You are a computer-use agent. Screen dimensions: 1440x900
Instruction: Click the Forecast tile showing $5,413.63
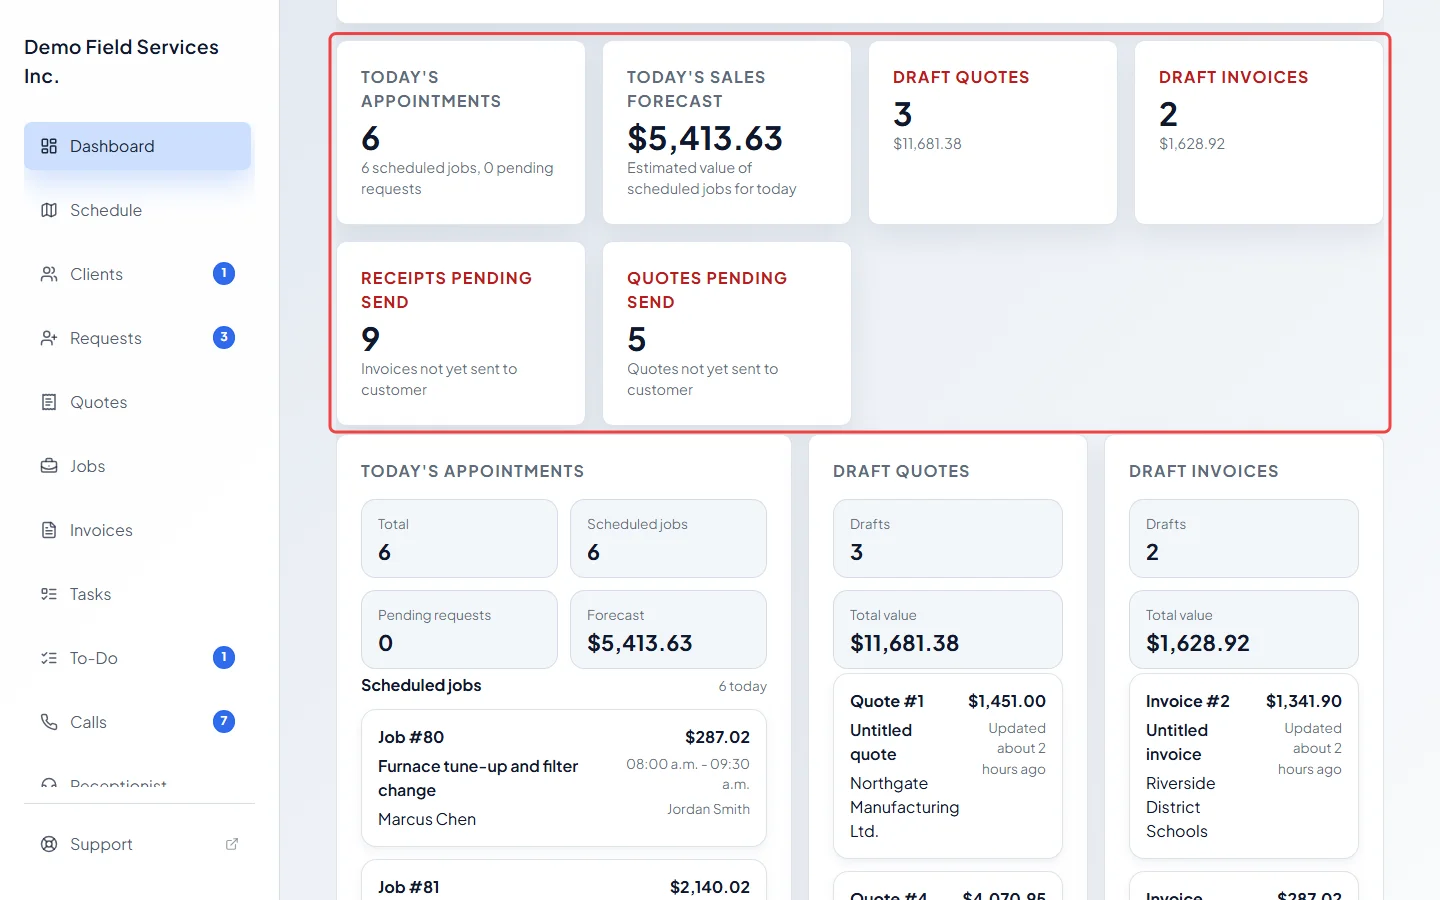pos(668,629)
